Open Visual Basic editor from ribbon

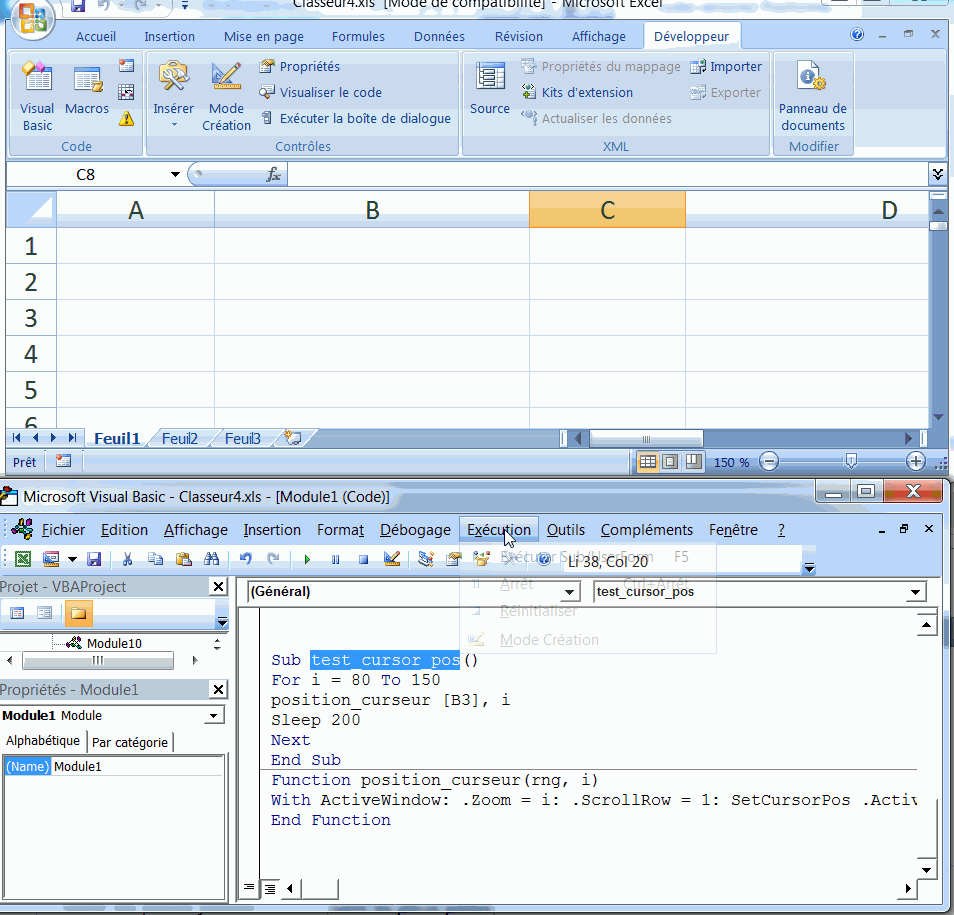(x=37, y=96)
